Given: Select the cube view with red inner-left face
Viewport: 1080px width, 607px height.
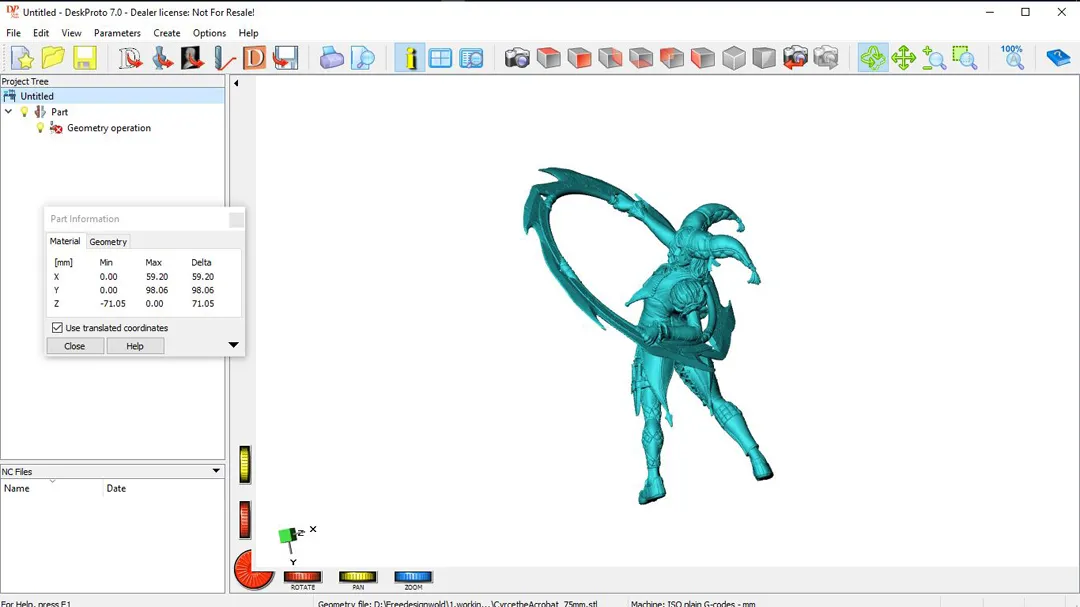Looking at the screenshot, I should pos(672,59).
